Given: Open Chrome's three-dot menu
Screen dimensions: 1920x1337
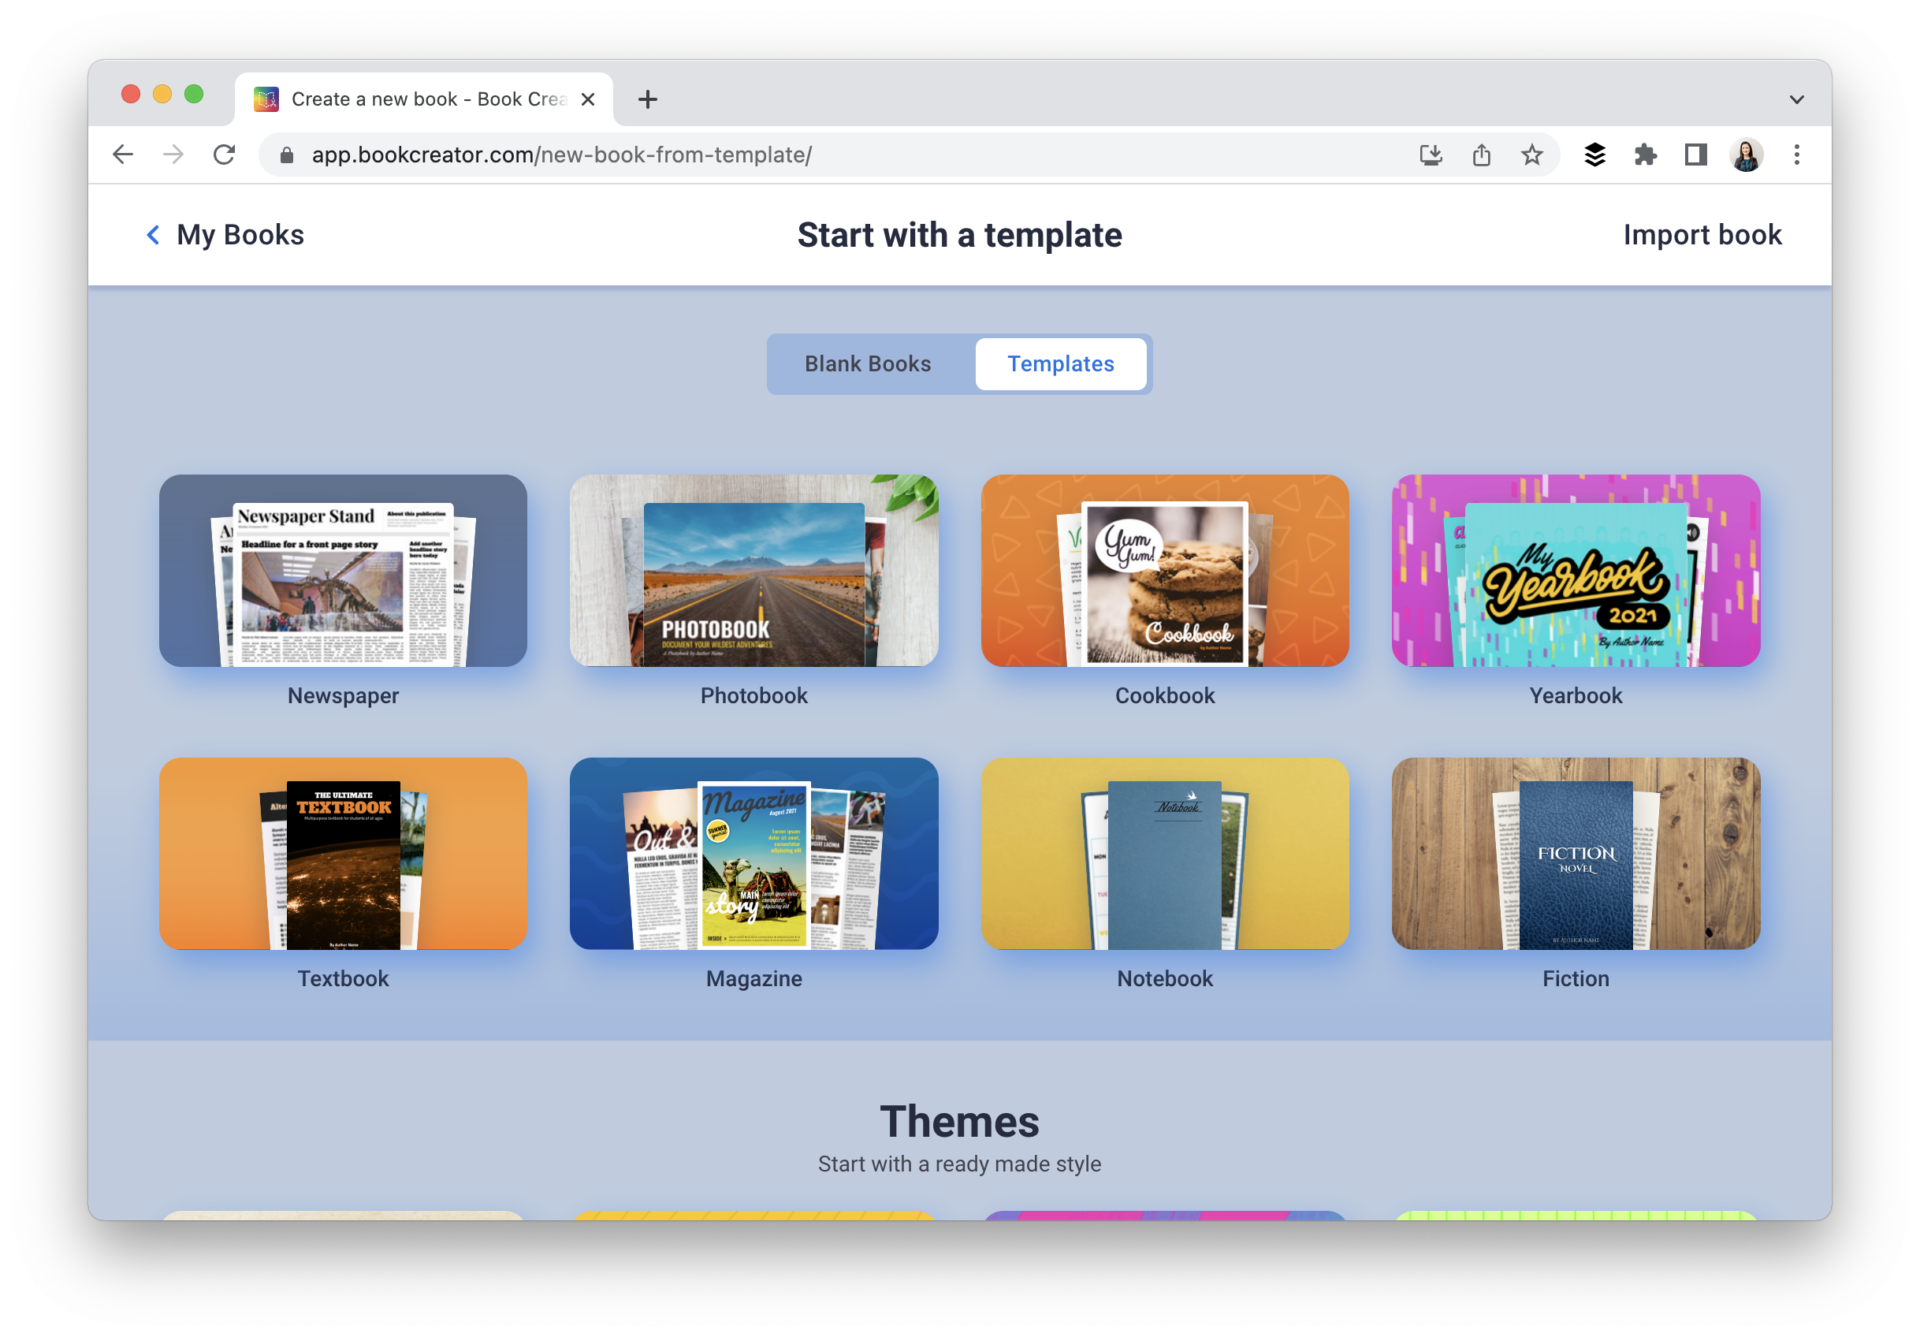Looking at the screenshot, I should tap(1797, 154).
